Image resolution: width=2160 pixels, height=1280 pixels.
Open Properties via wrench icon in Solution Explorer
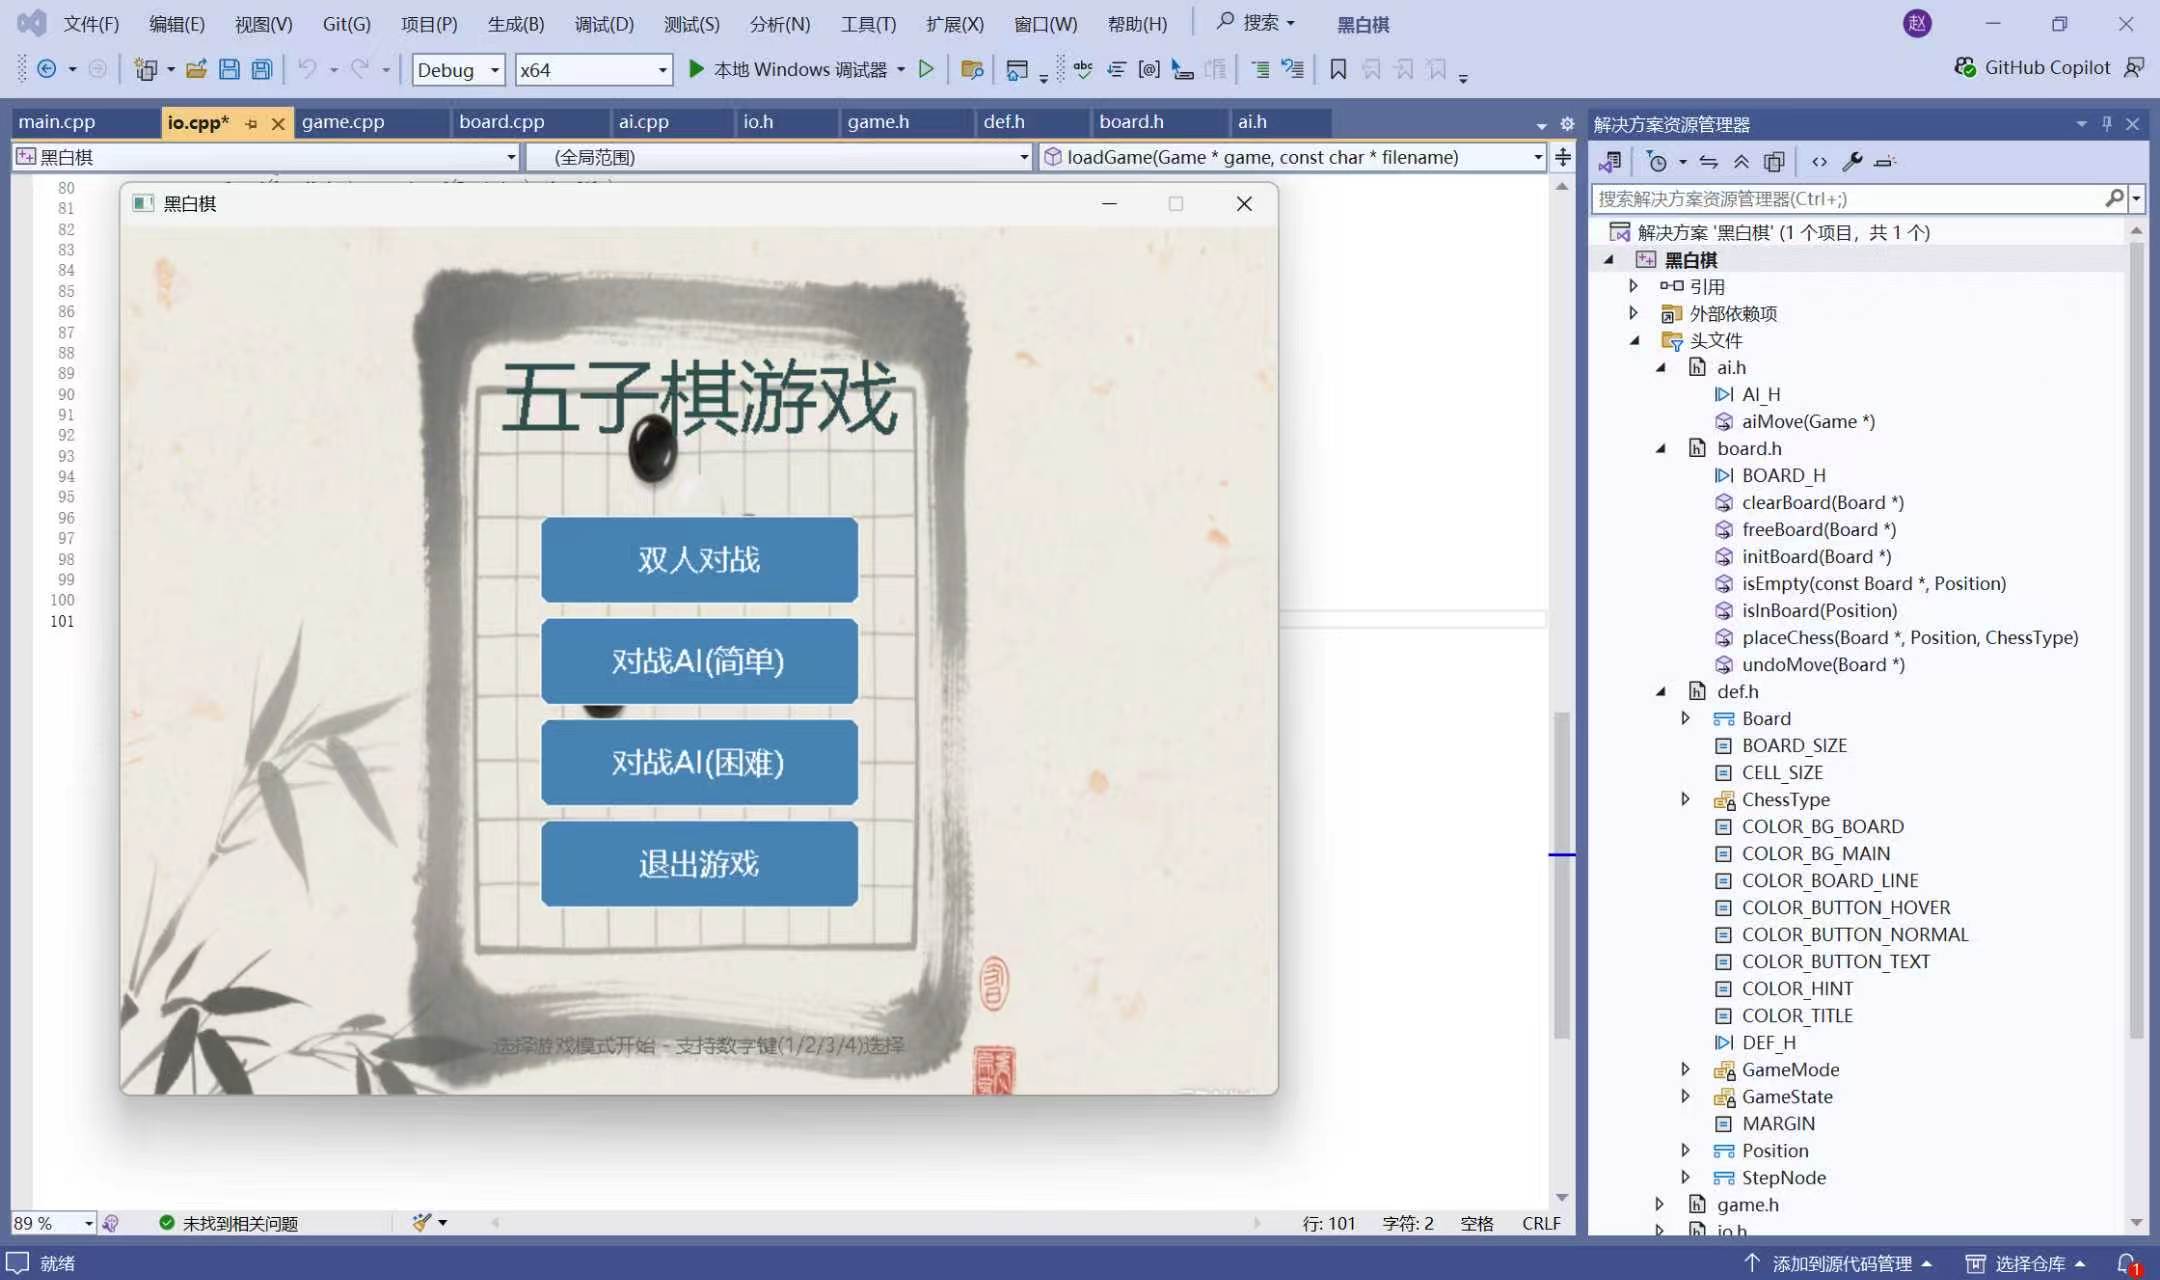pos(1852,162)
